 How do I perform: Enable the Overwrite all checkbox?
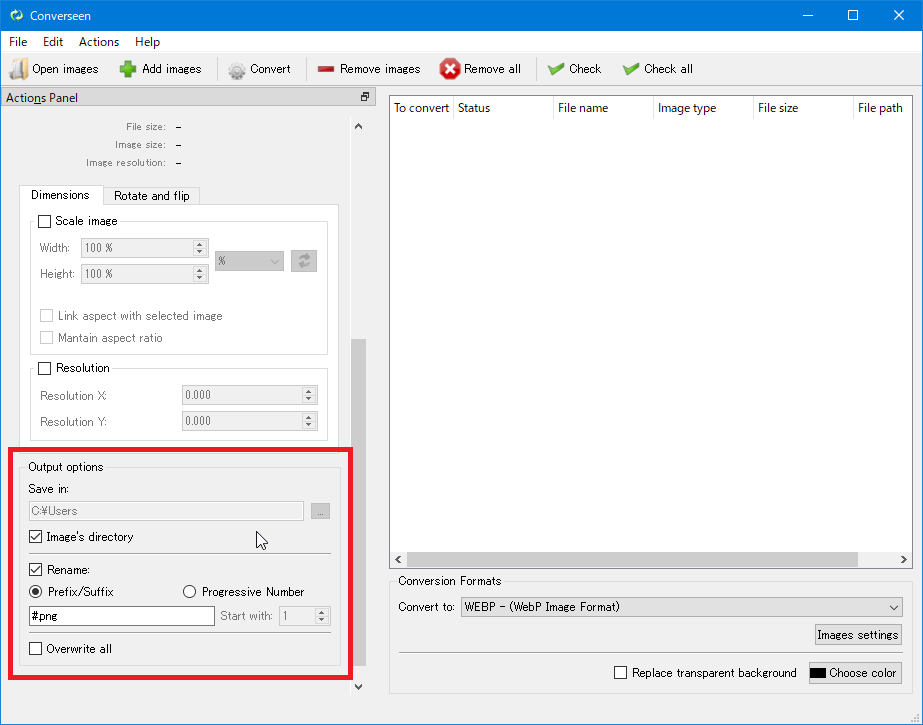36,649
